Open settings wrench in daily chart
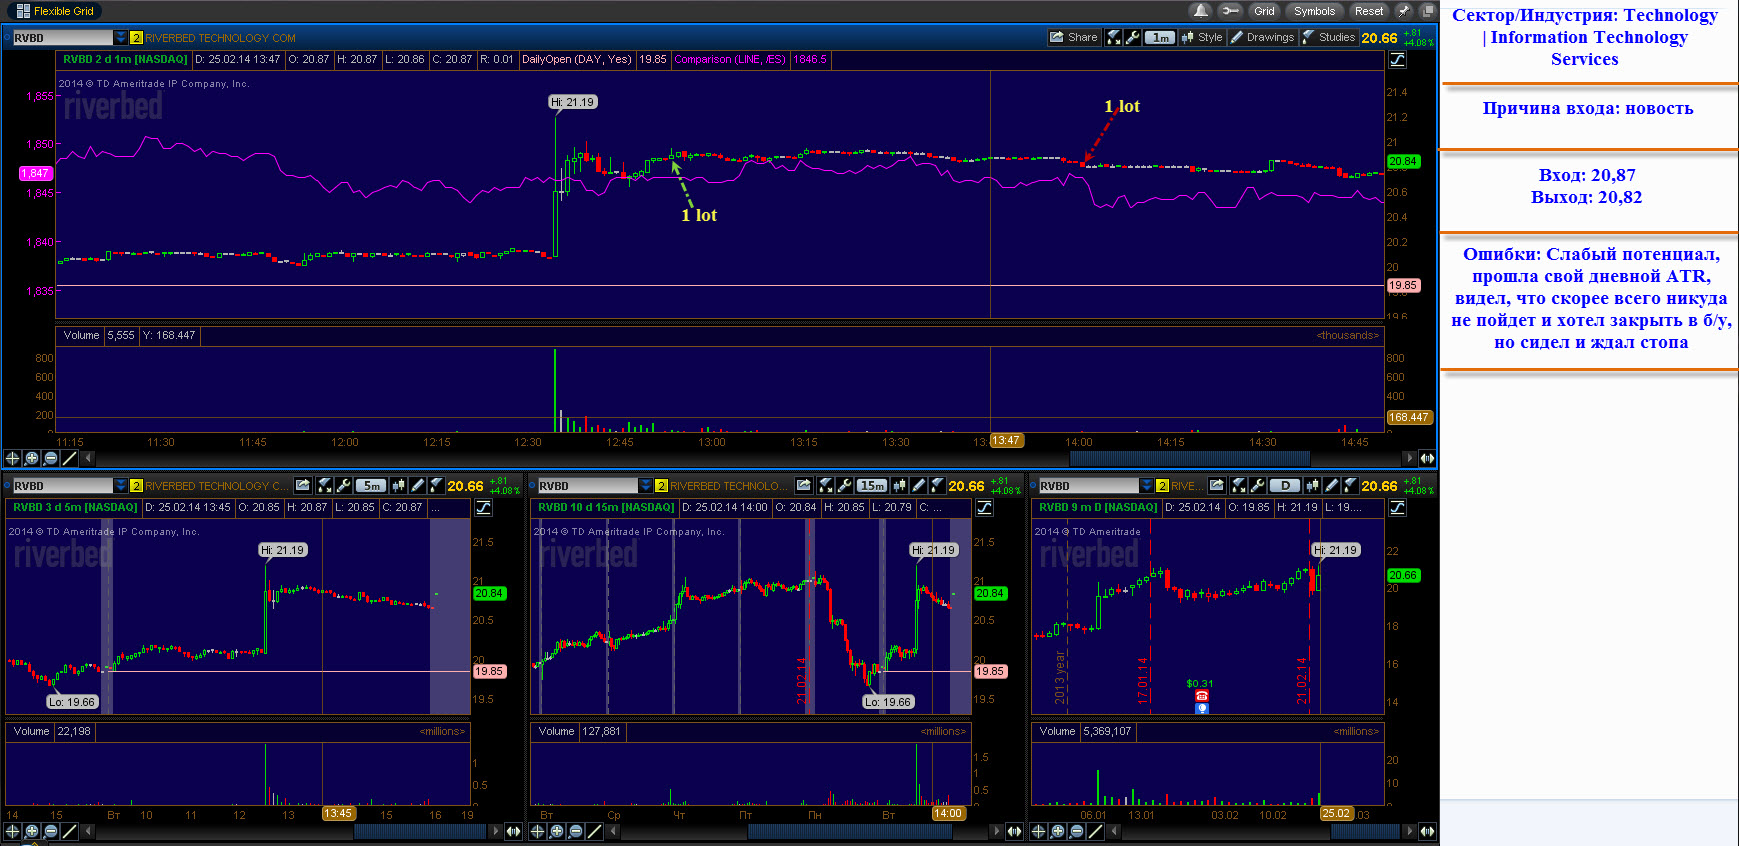1739x846 pixels. point(1257,485)
